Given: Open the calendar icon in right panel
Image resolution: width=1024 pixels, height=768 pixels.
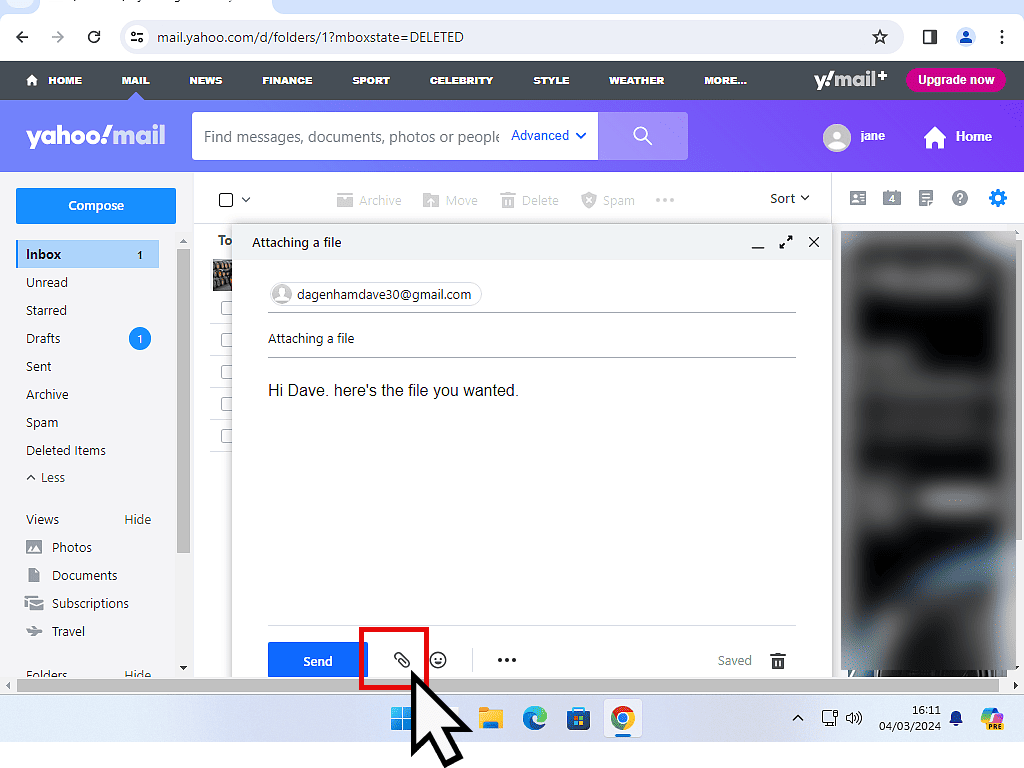Looking at the screenshot, I should pos(891,198).
